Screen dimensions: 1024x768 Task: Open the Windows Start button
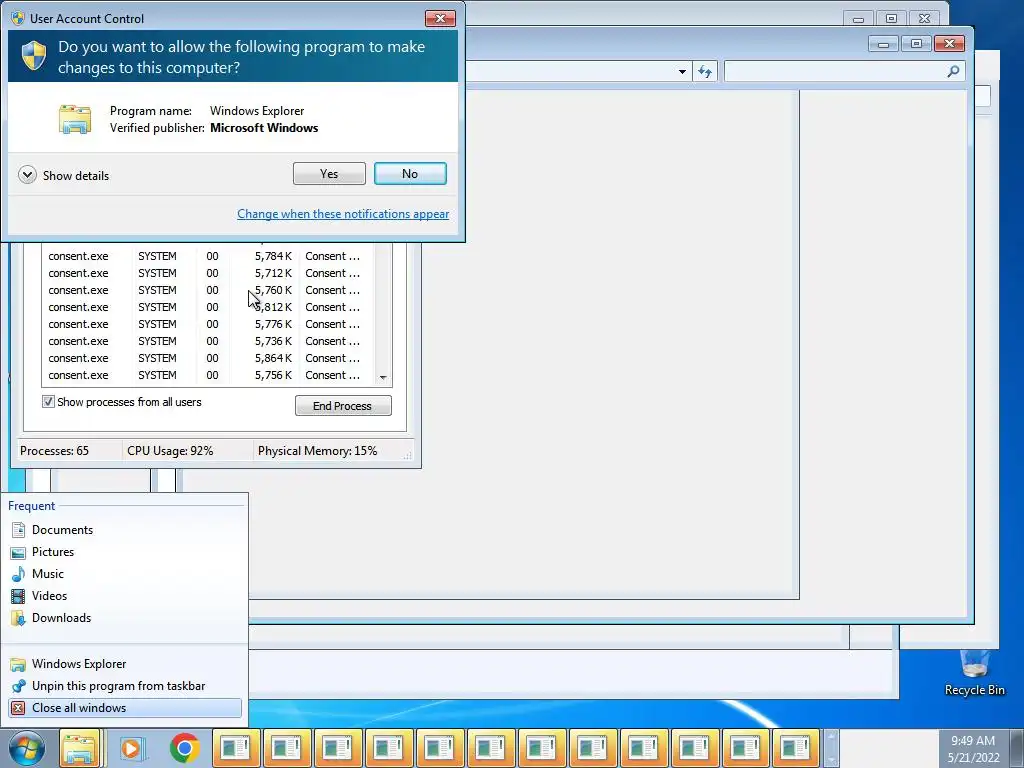[x=27, y=748]
